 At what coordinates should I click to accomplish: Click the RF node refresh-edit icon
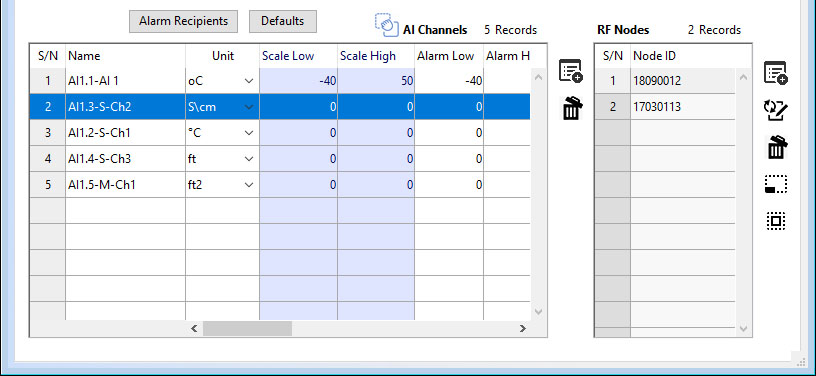coord(775,110)
